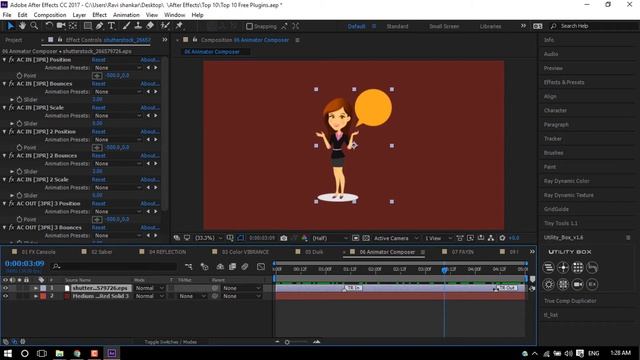Click the snapshot camera icon in viewer
Screen dimensions: 640x360
[x=284, y=238]
